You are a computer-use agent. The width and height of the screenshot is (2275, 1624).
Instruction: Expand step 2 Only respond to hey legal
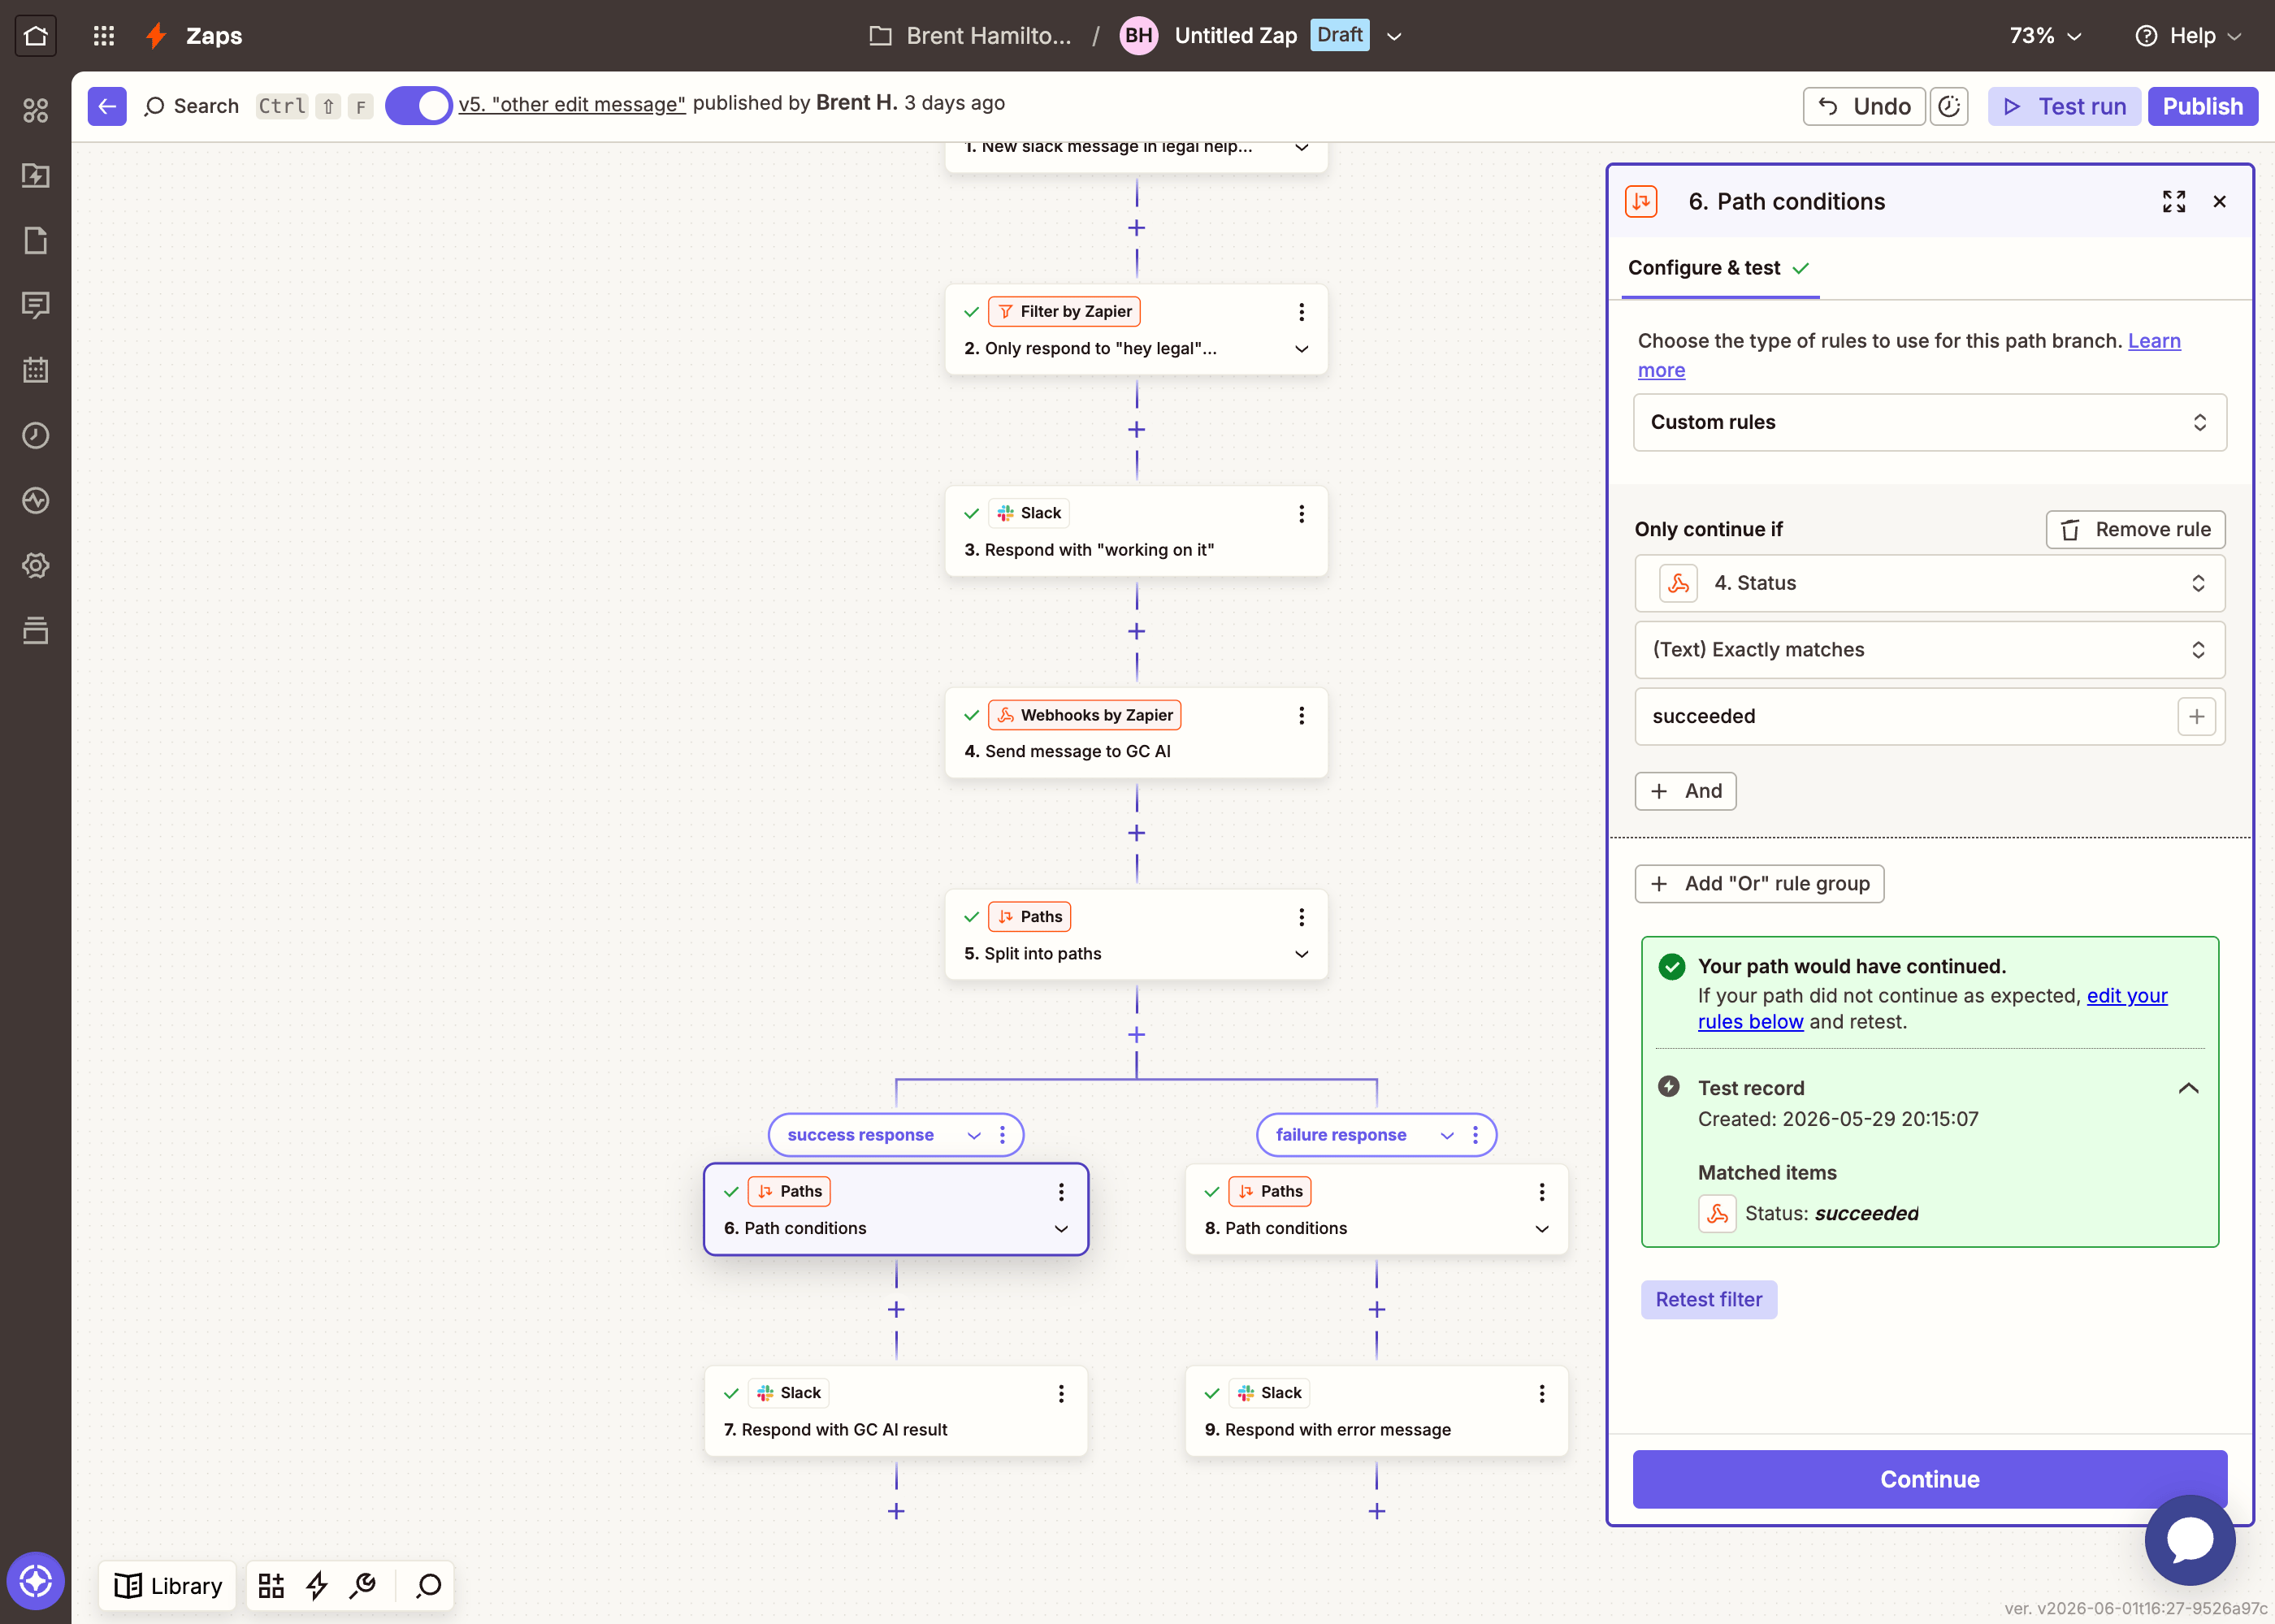(1301, 349)
